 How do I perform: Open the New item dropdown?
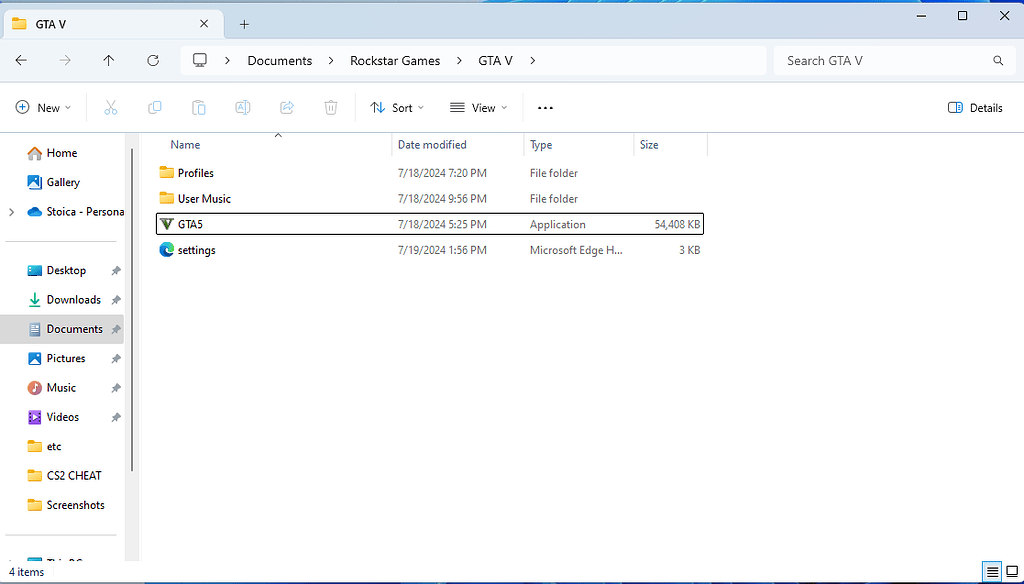pyautogui.click(x=43, y=107)
